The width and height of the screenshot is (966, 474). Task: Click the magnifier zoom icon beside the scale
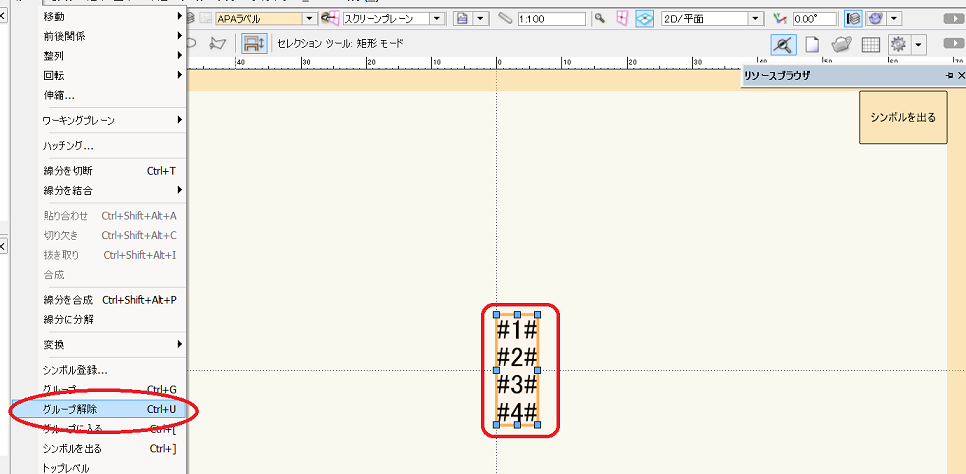point(600,19)
